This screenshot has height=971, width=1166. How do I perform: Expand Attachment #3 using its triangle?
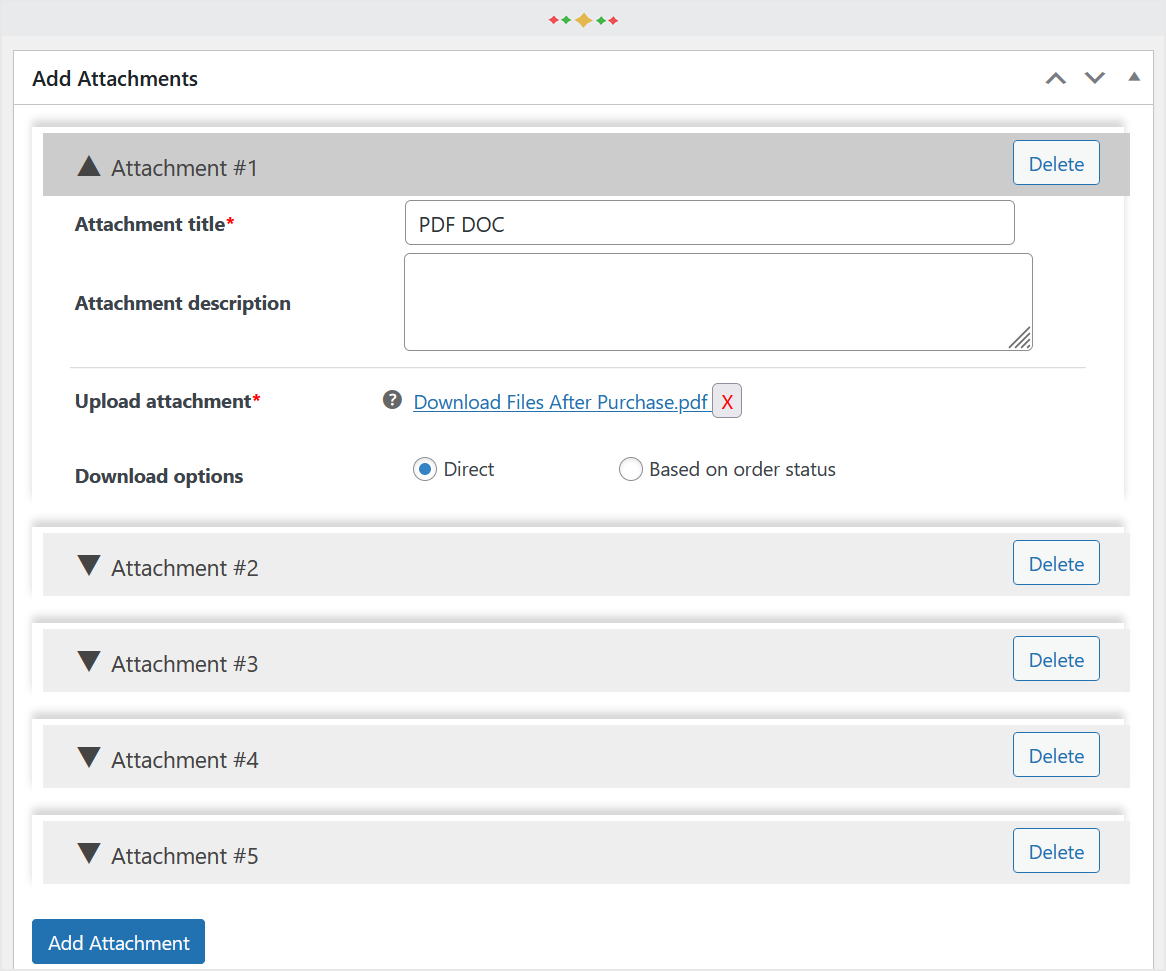click(x=89, y=660)
